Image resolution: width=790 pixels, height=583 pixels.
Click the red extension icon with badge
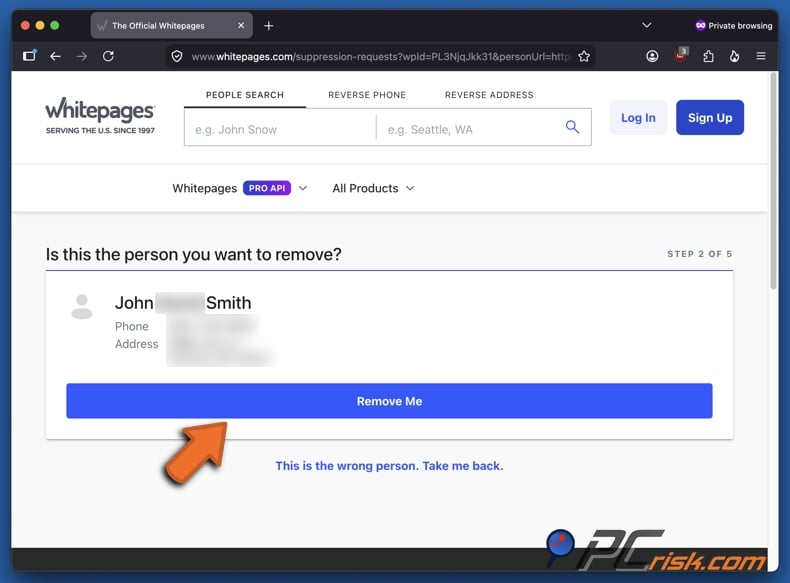[681, 55]
